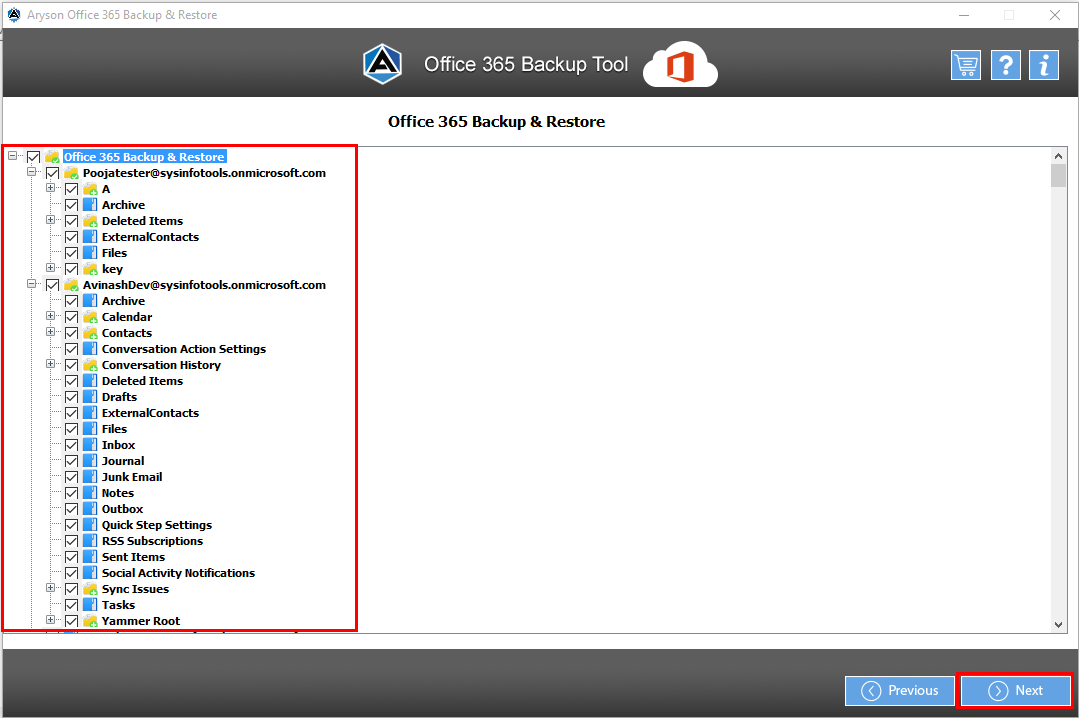This screenshot has height=718, width=1079.
Task: Click the Aryson logo in header
Action: pyautogui.click(x=383, y=64)
